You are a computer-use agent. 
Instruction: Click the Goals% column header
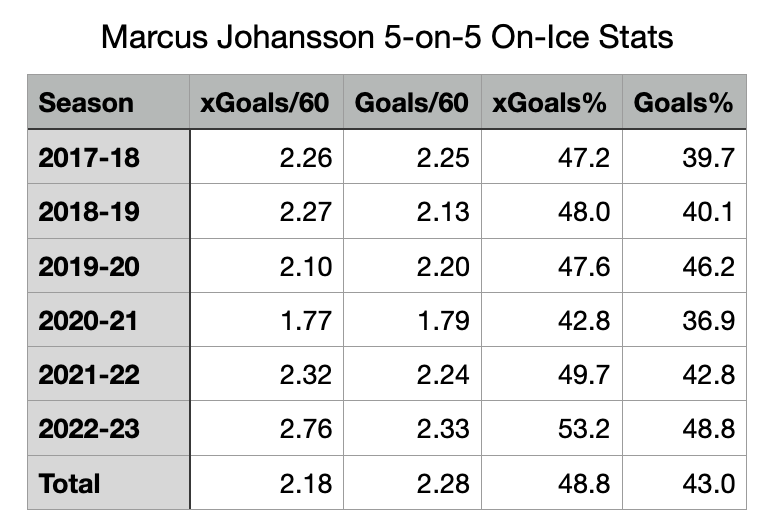click(685, 103)
